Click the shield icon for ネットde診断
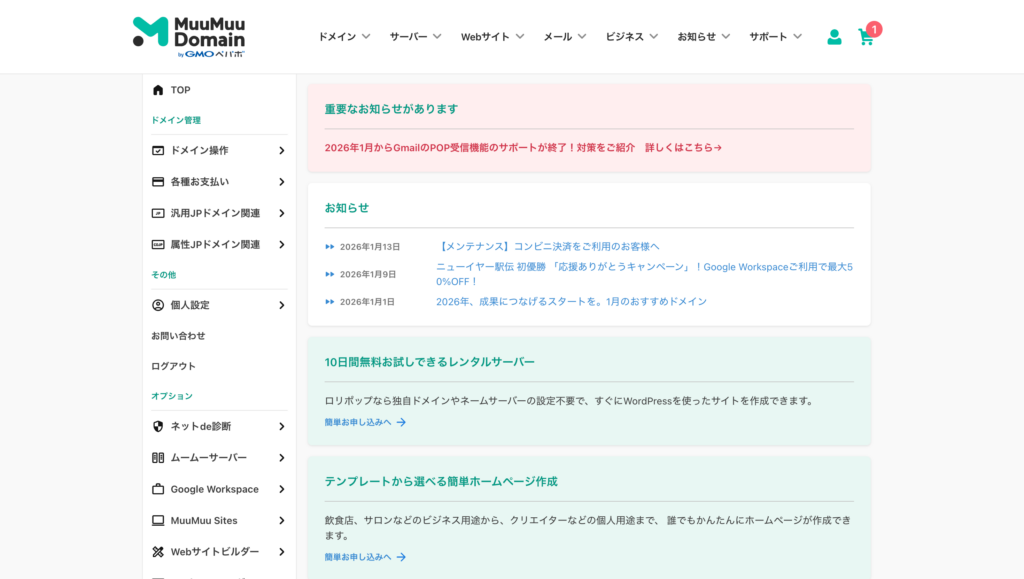The image size is (1024, 579). tap(158, 426)
